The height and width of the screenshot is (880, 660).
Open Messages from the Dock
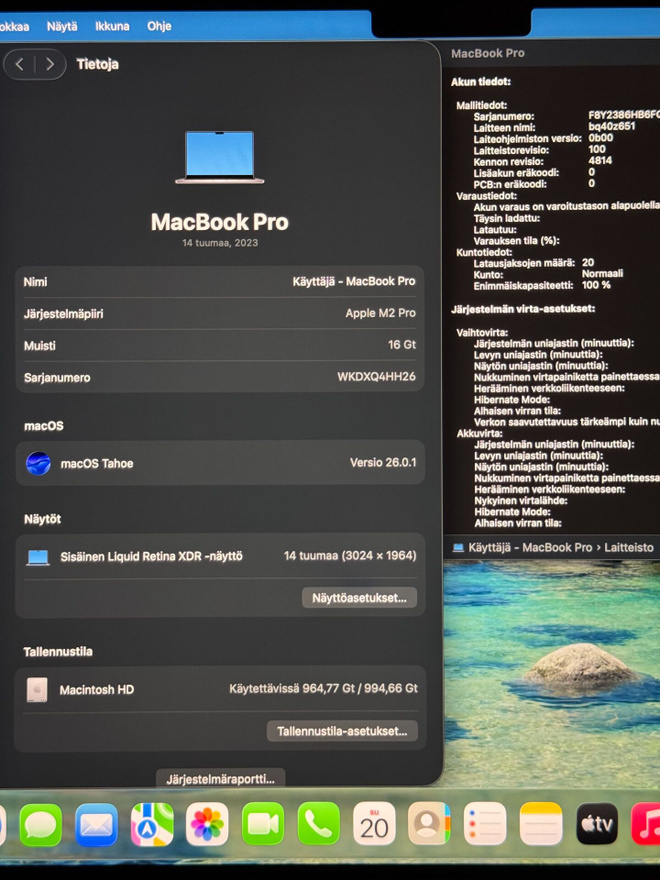pos(40,824)
